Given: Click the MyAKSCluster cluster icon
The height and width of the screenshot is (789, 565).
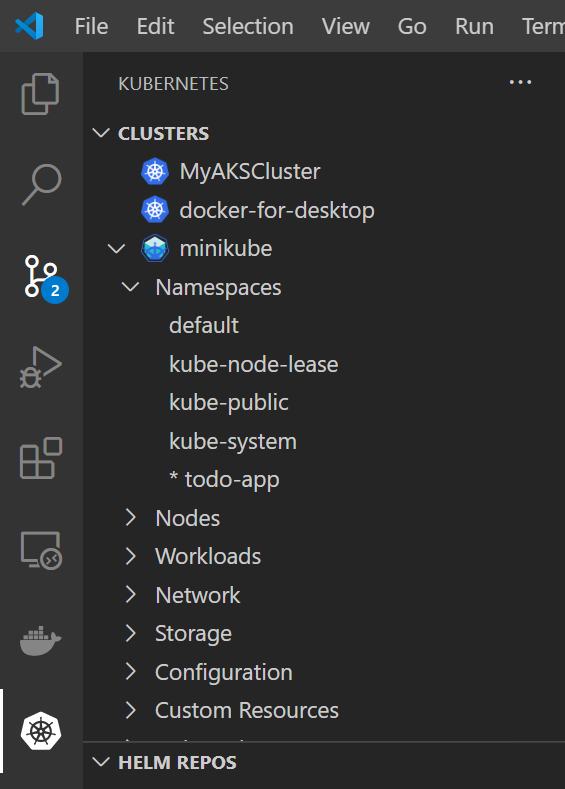Looking at the screenshot, I should coord(154,172).
